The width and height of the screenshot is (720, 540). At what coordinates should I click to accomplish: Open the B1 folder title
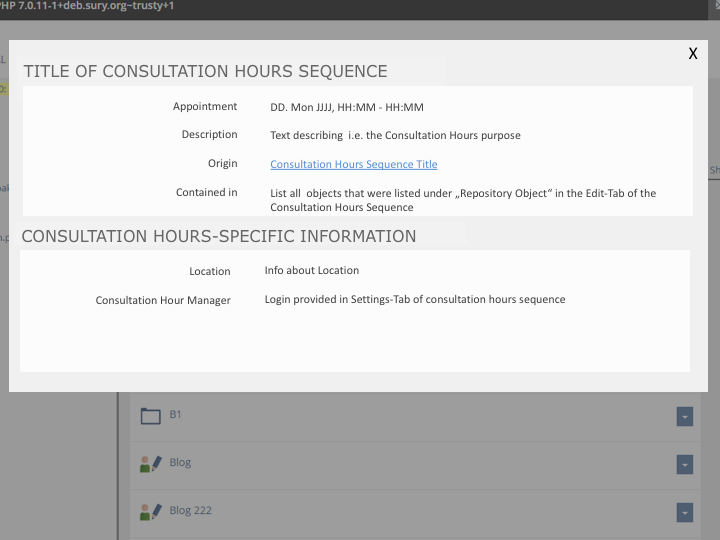(x=176, y=415)
